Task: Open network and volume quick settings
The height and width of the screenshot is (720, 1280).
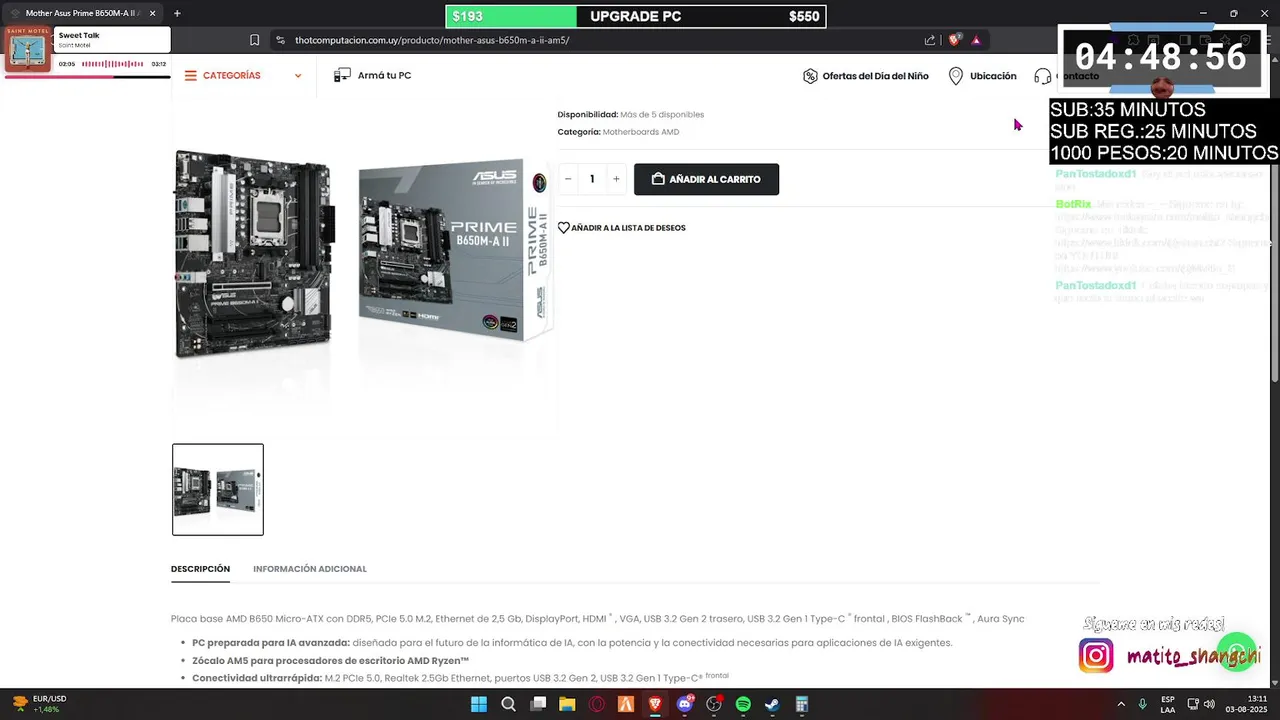Action: [1201, 704]
